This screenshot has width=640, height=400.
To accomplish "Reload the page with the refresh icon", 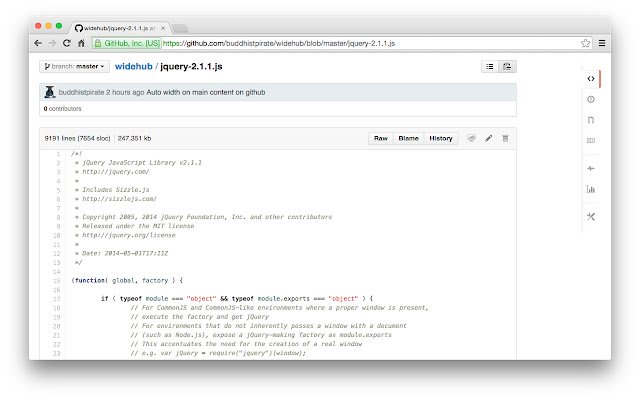I will pos(67,43).
